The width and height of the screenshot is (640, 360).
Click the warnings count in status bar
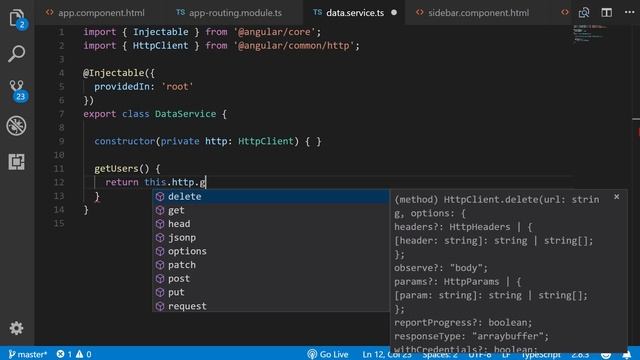click(x=83, y=354)
